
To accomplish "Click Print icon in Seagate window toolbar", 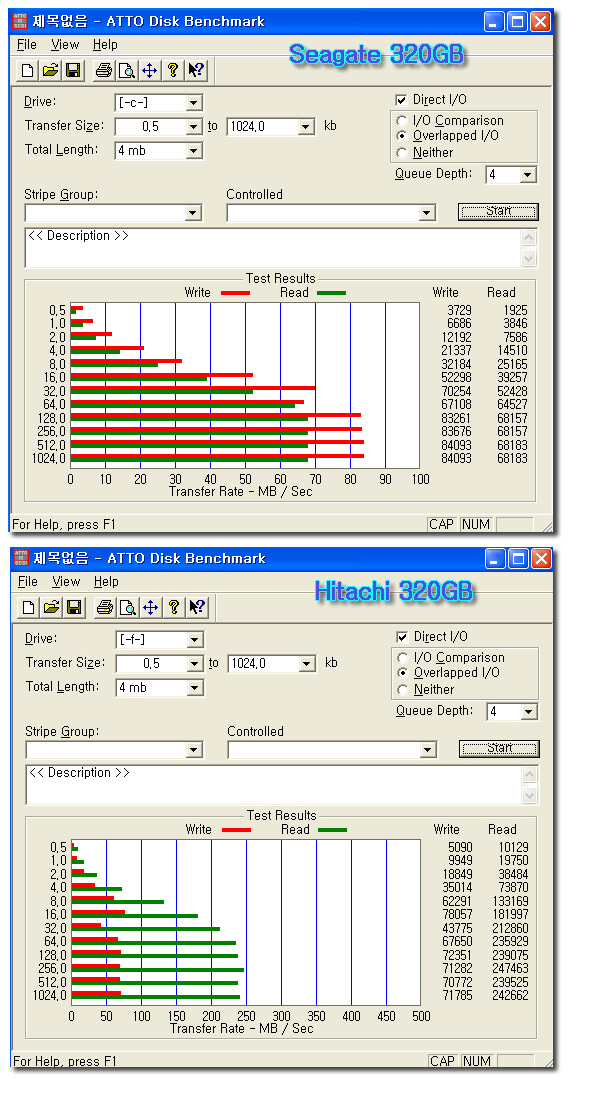I will 104,70.
